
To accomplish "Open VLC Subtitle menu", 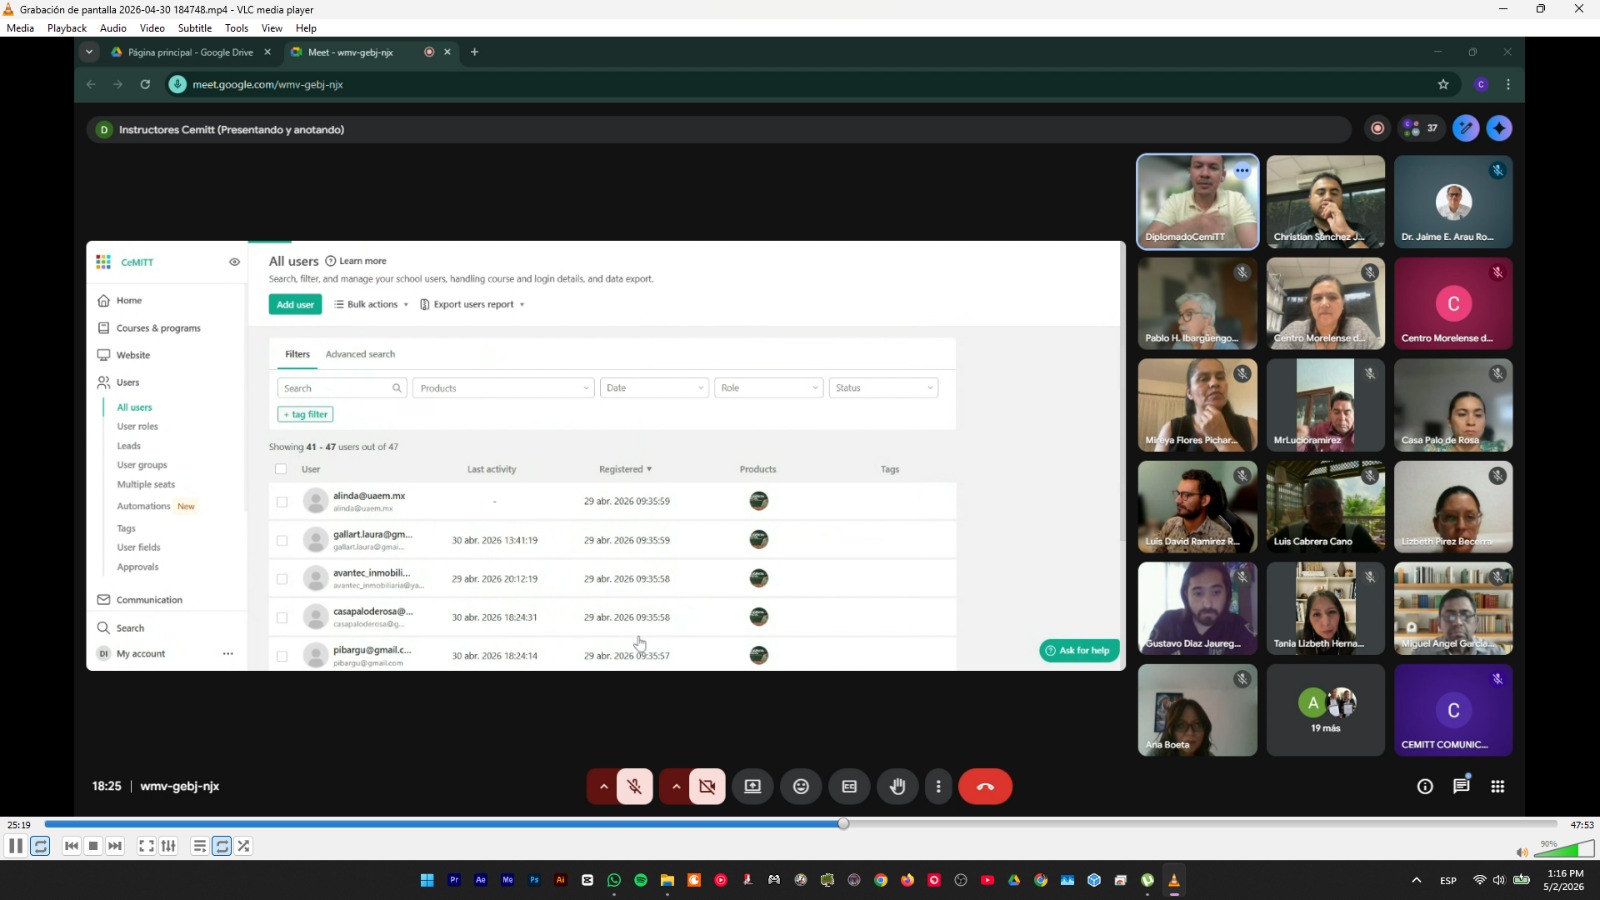I will pos(195,28).
